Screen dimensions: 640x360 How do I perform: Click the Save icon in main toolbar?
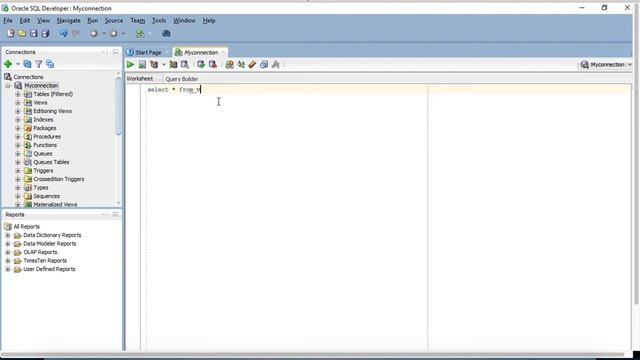33,33
